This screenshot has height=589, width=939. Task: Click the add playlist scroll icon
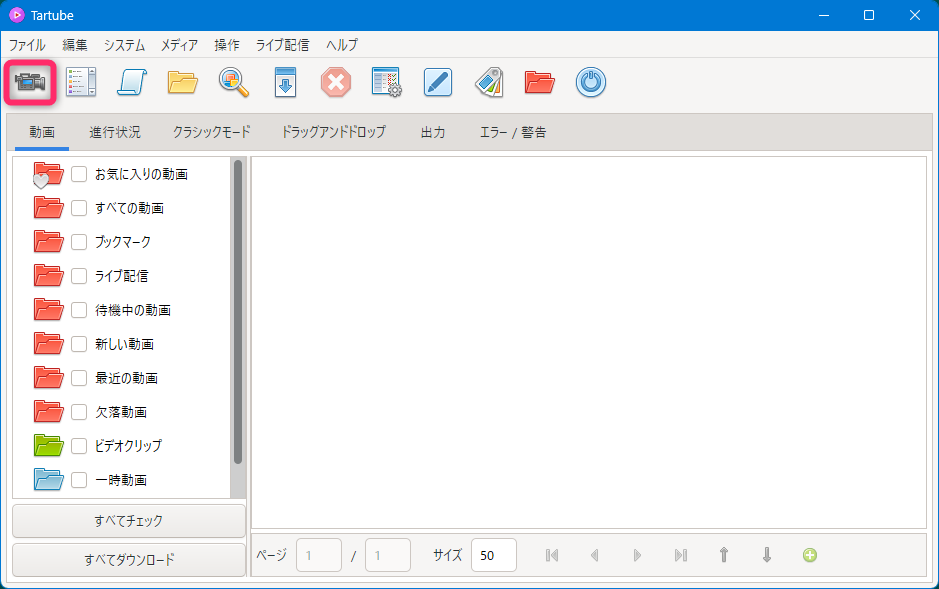point(132,82)
